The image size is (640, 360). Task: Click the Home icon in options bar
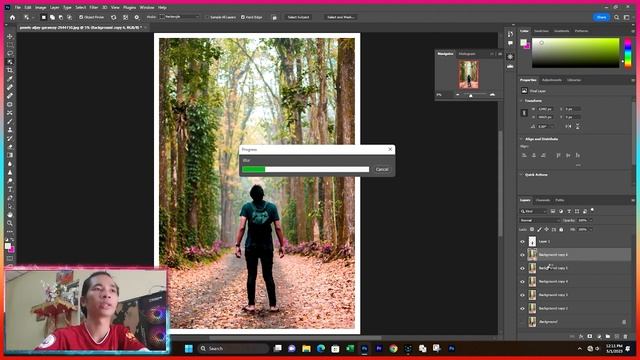12,17
